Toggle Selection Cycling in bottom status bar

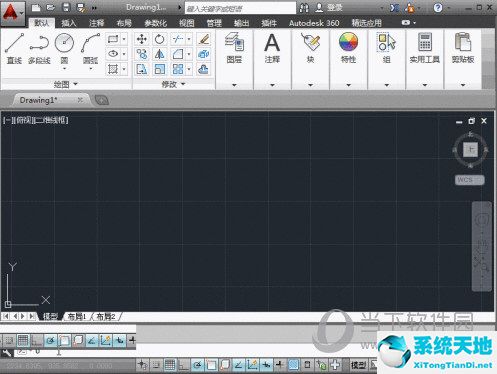[x=321, y=365]
